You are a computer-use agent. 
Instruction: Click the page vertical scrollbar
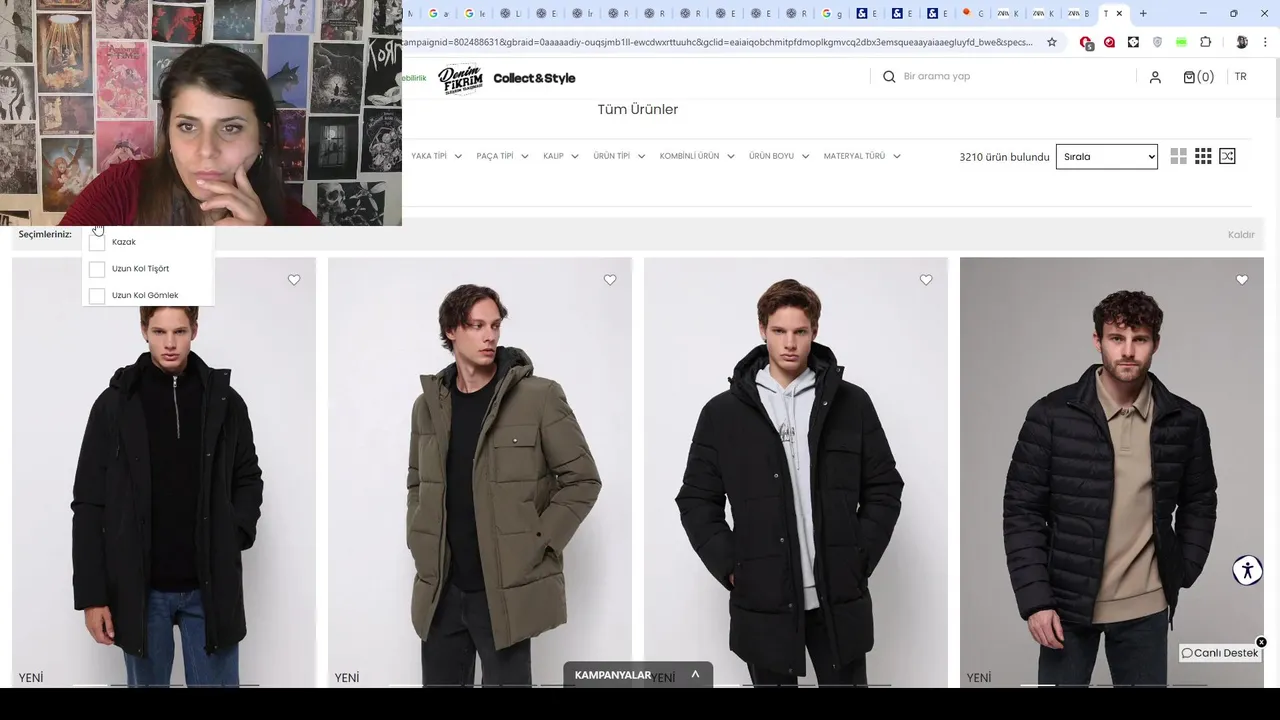pos(1275,90)
